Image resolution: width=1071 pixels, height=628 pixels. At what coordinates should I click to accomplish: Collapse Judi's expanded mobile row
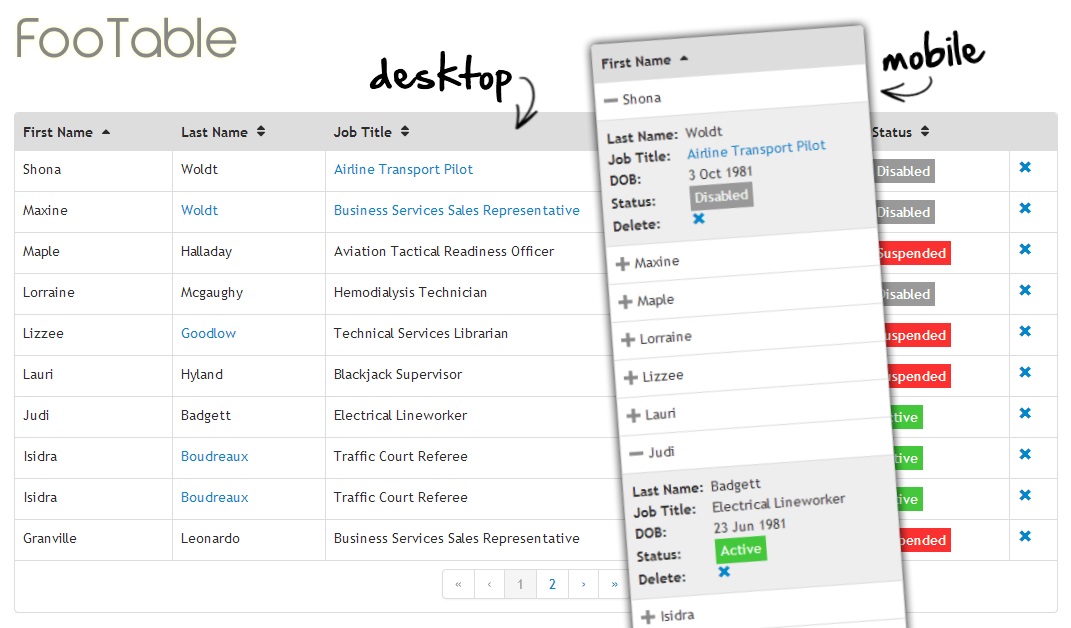pos(637,453)
